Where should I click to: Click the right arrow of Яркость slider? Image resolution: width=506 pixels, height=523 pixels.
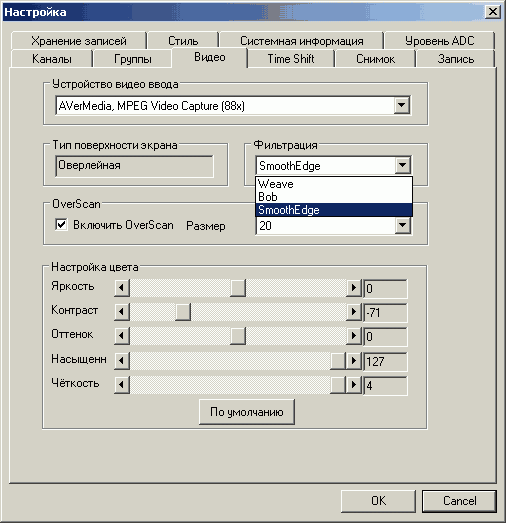[x=354, y=288]
